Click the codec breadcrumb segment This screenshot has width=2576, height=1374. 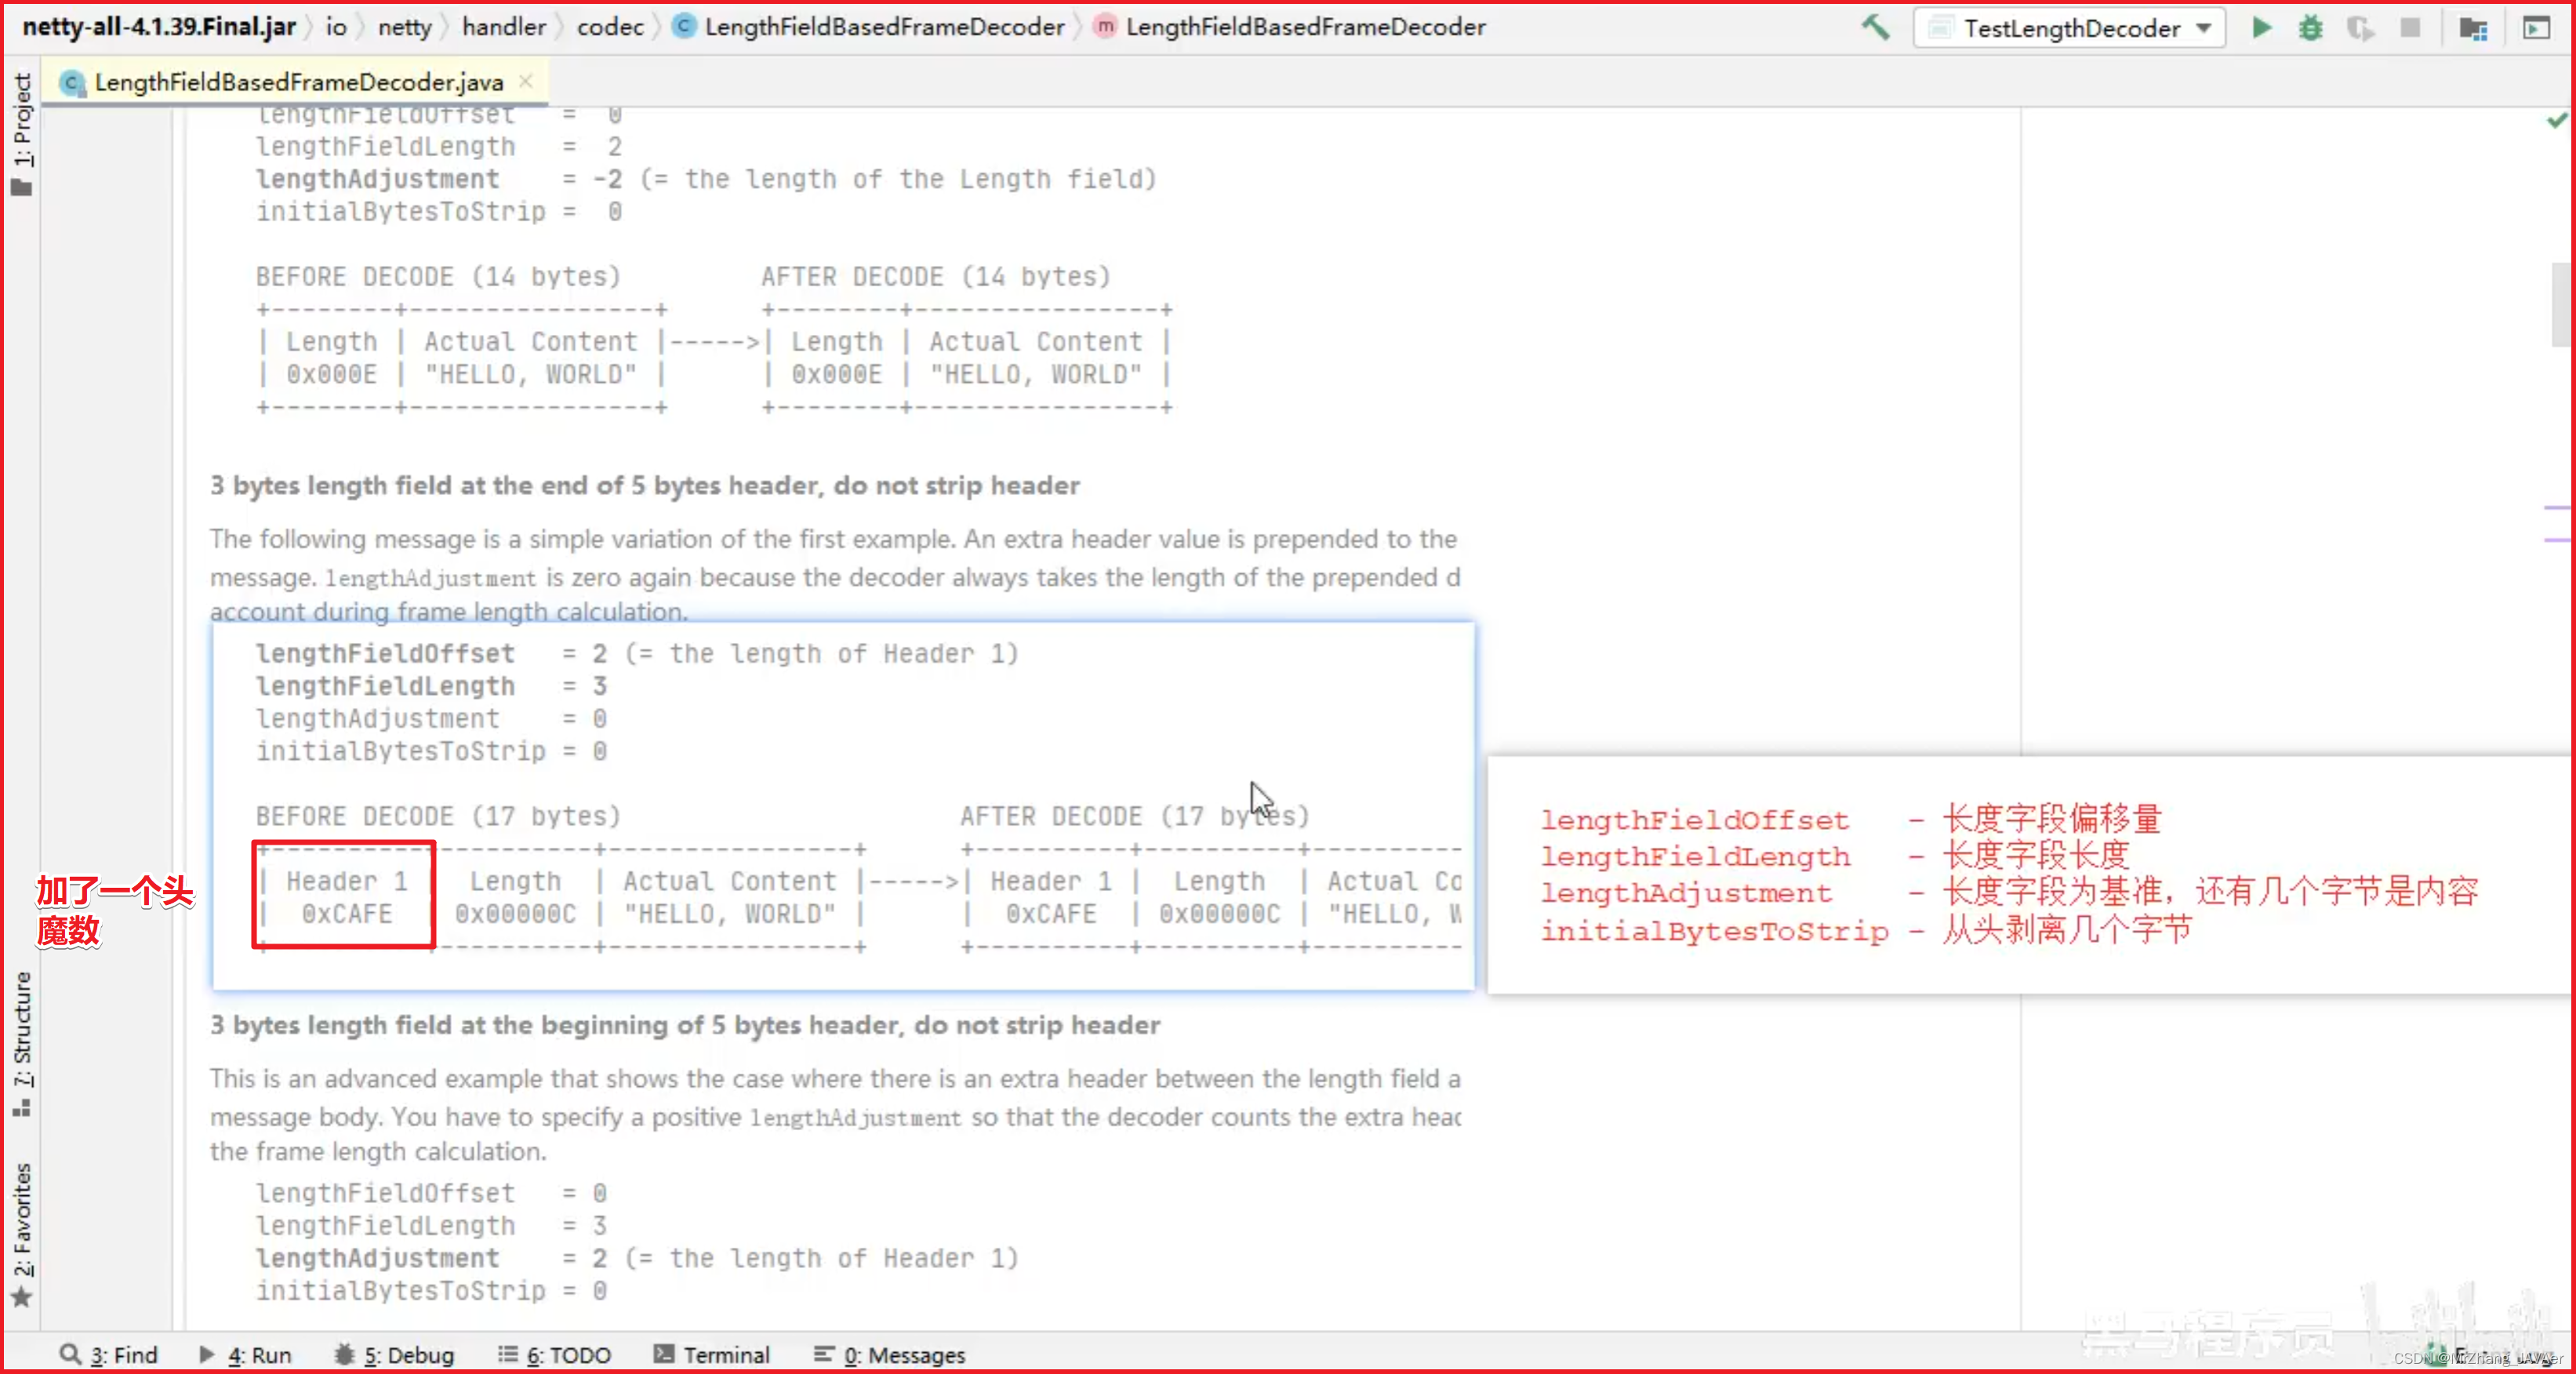pyautogui.click(x=610, y=27)
